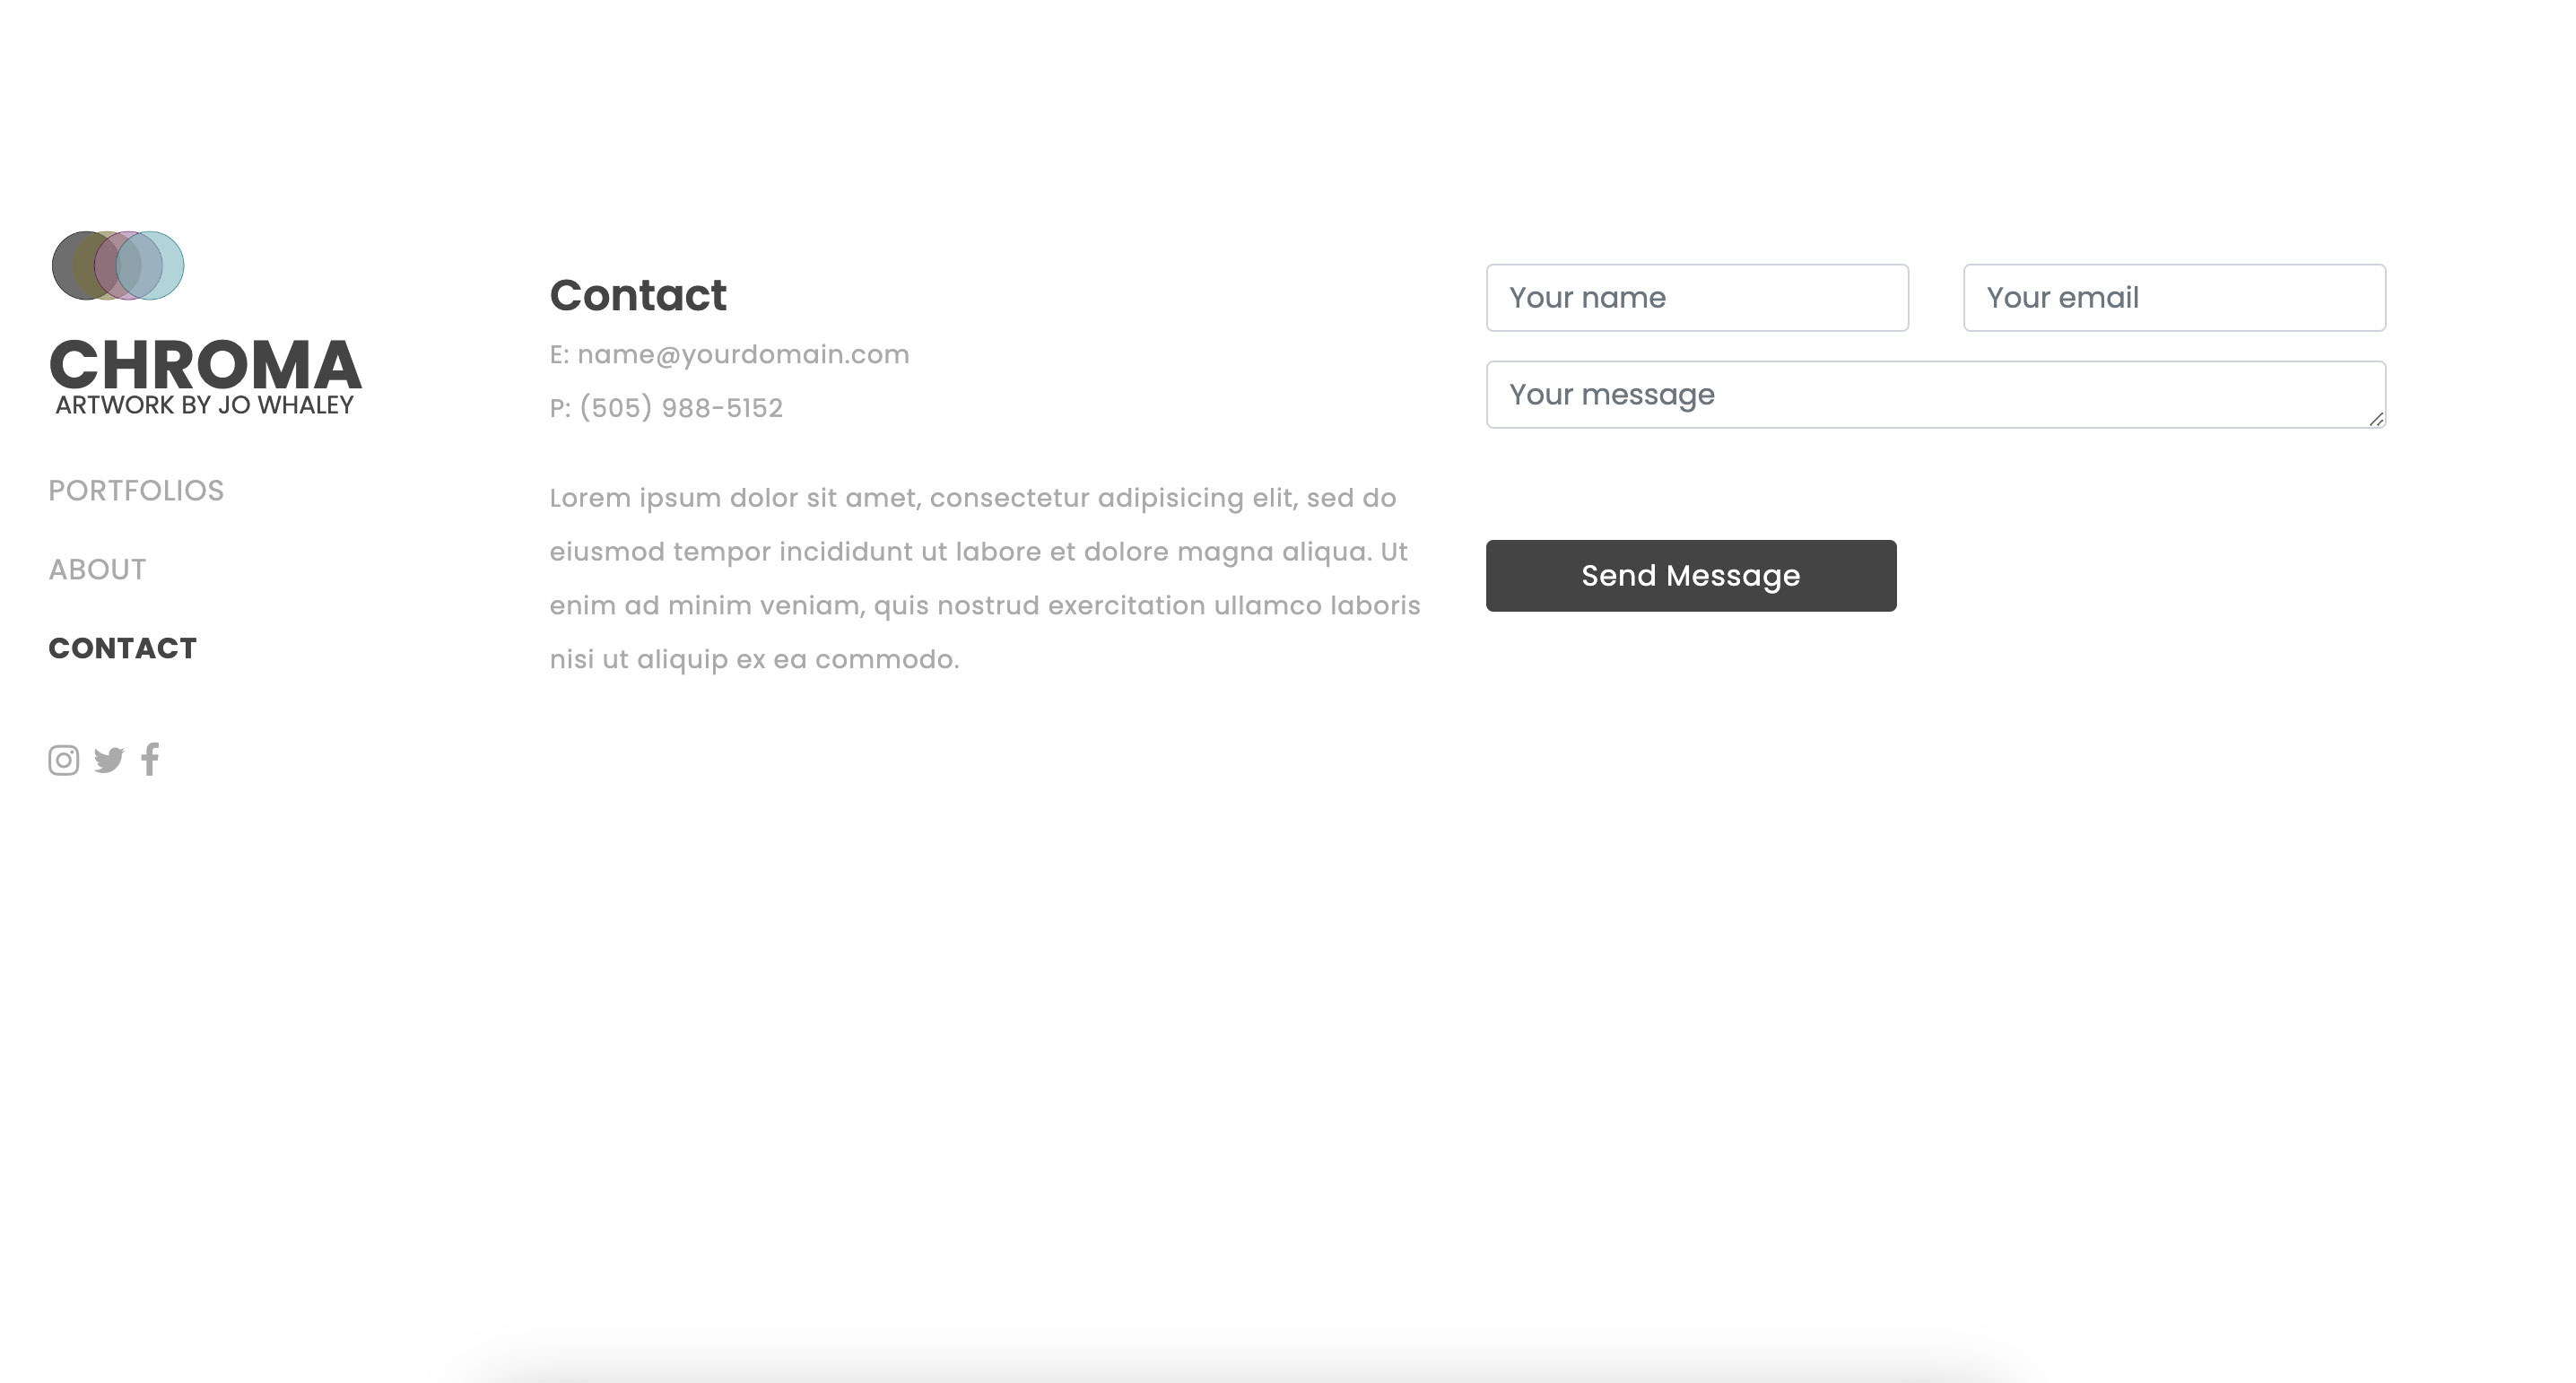This screenshot has height=1383, width=2576.
Task: Select the Contact navigation item
Action: point(123,648)
